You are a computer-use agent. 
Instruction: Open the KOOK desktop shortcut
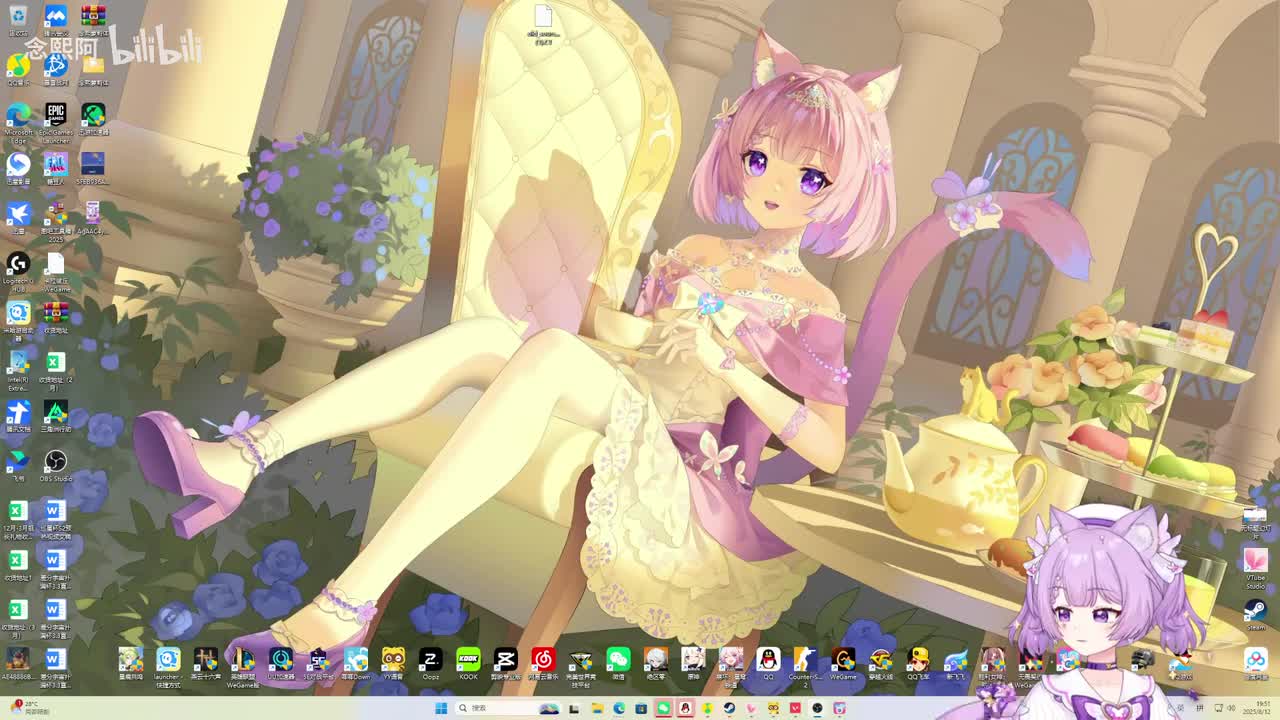(468, 665)
